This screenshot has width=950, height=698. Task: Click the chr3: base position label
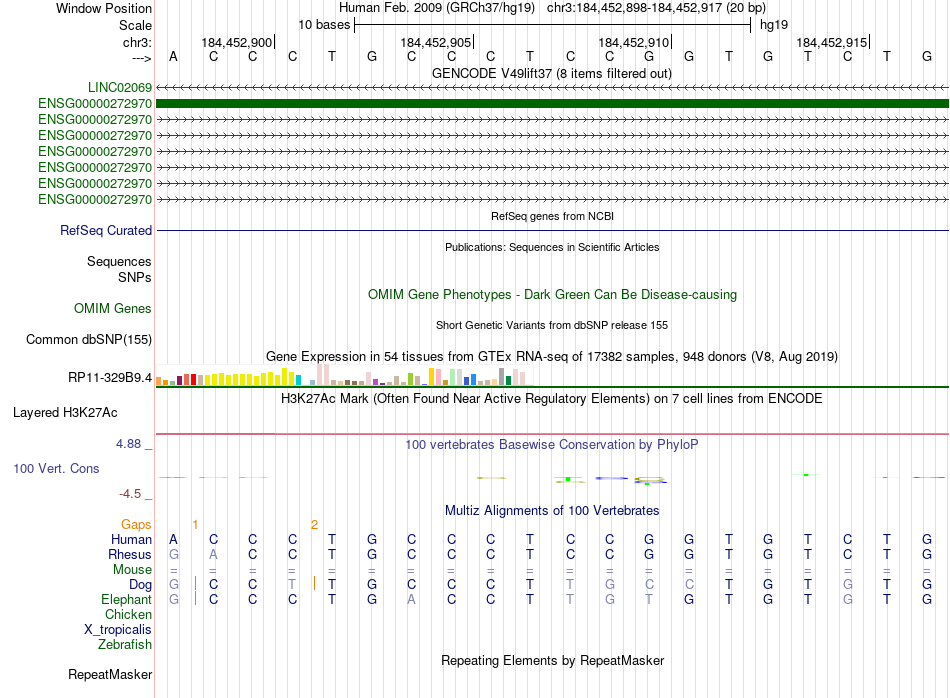(x=138, y=42)
